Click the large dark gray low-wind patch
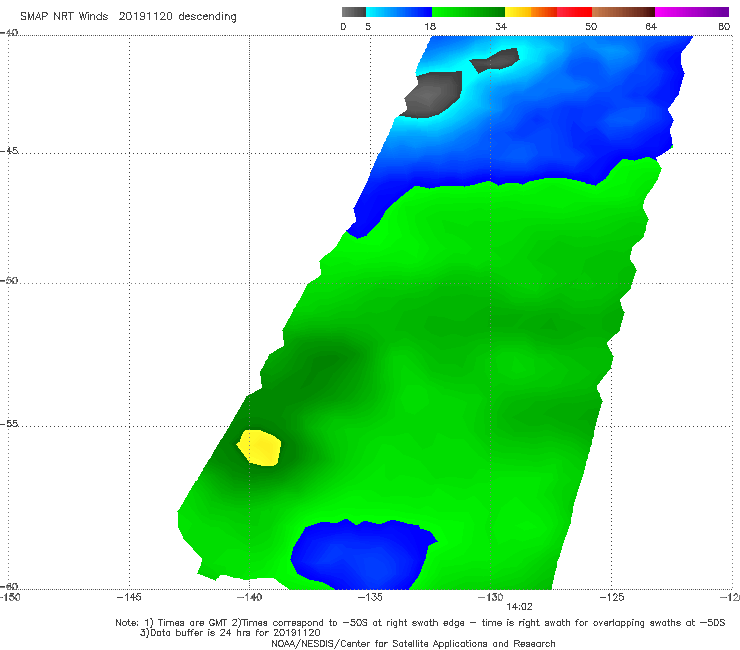Screen dimensions: 740x650 click(x=432, y=94)
